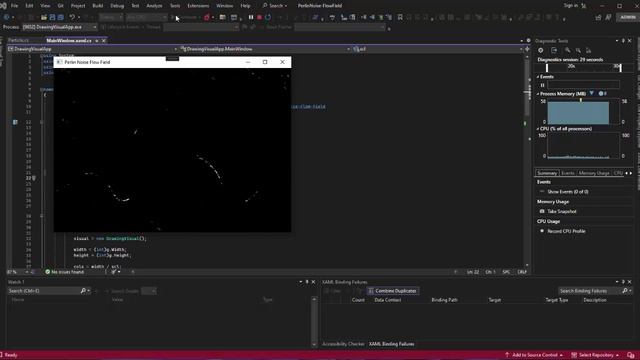Viewport: 640px width, 360px height.
Task: Close the Watch 1 panel
Action: pyautogui.click(x=313, y=282)
